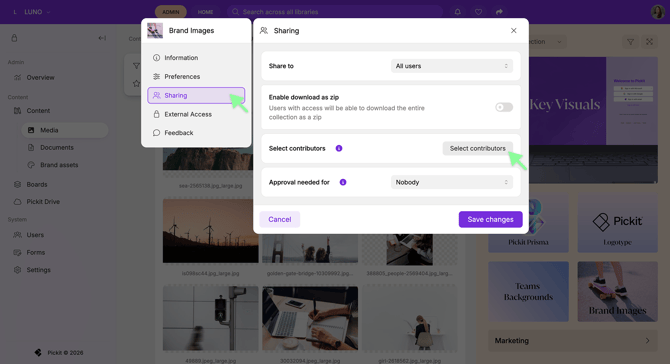Open Approval needed for dropdown

click(452, 182)
